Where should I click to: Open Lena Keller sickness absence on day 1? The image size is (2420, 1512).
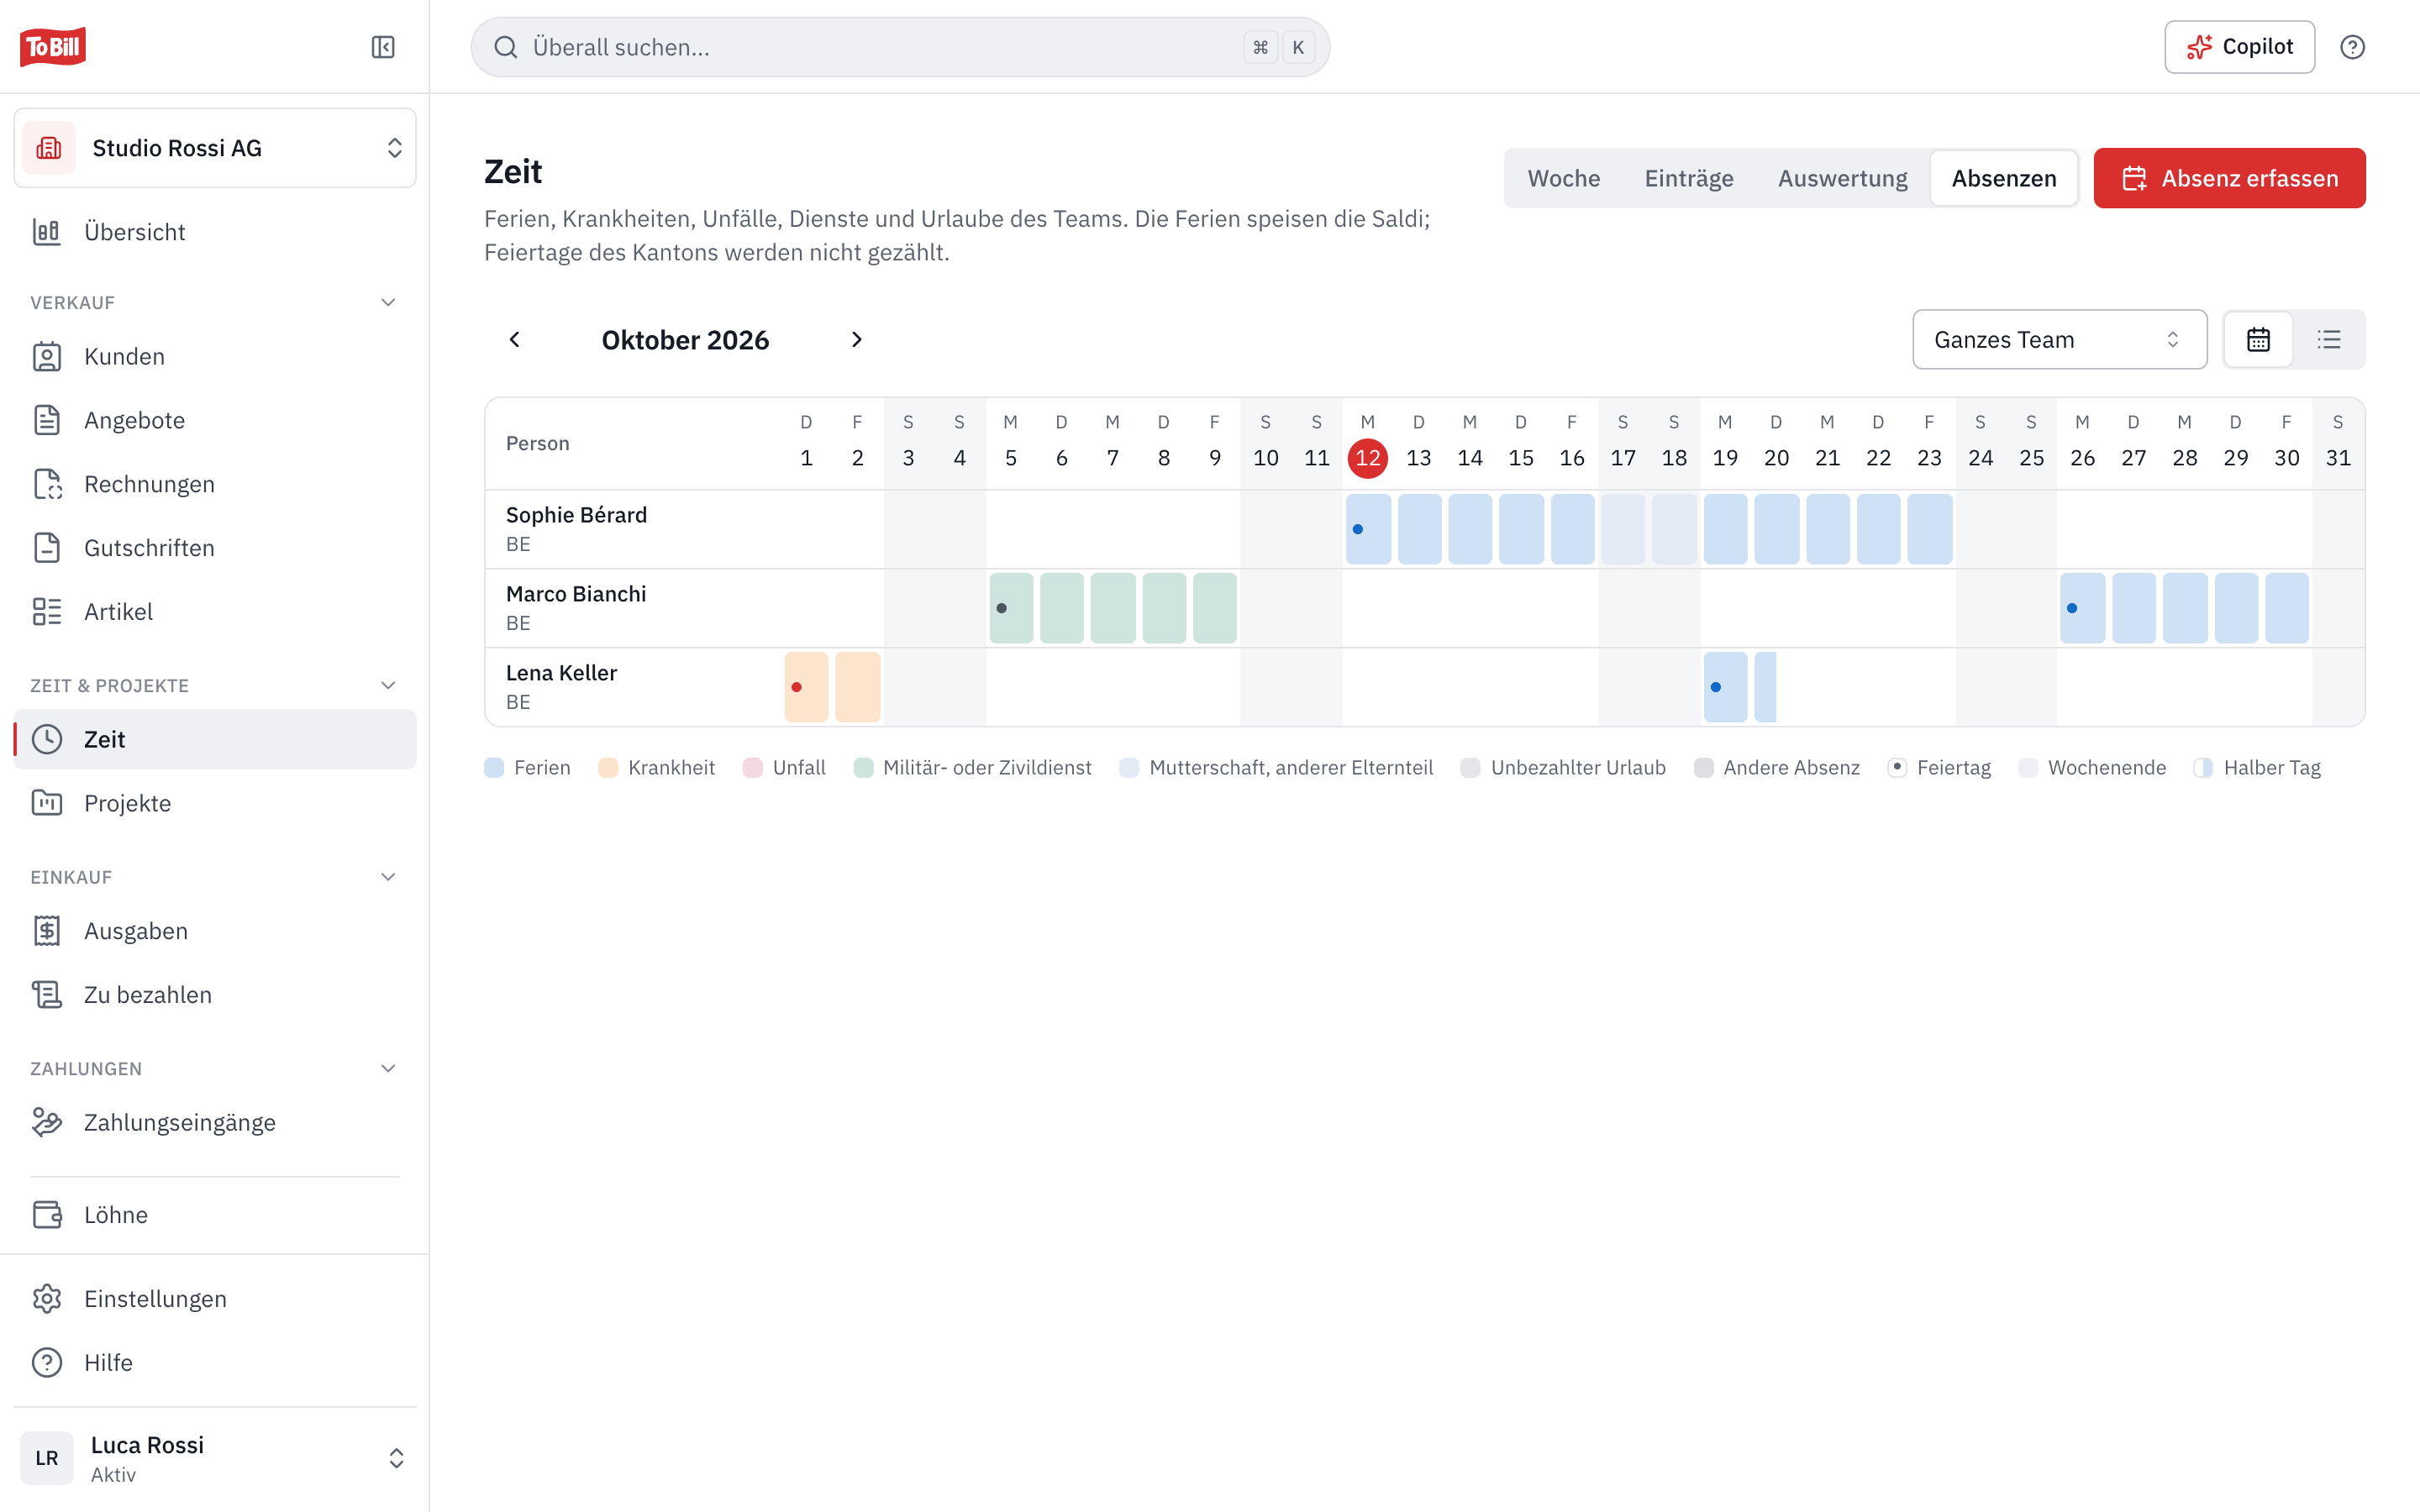click(x=806, y=687)
